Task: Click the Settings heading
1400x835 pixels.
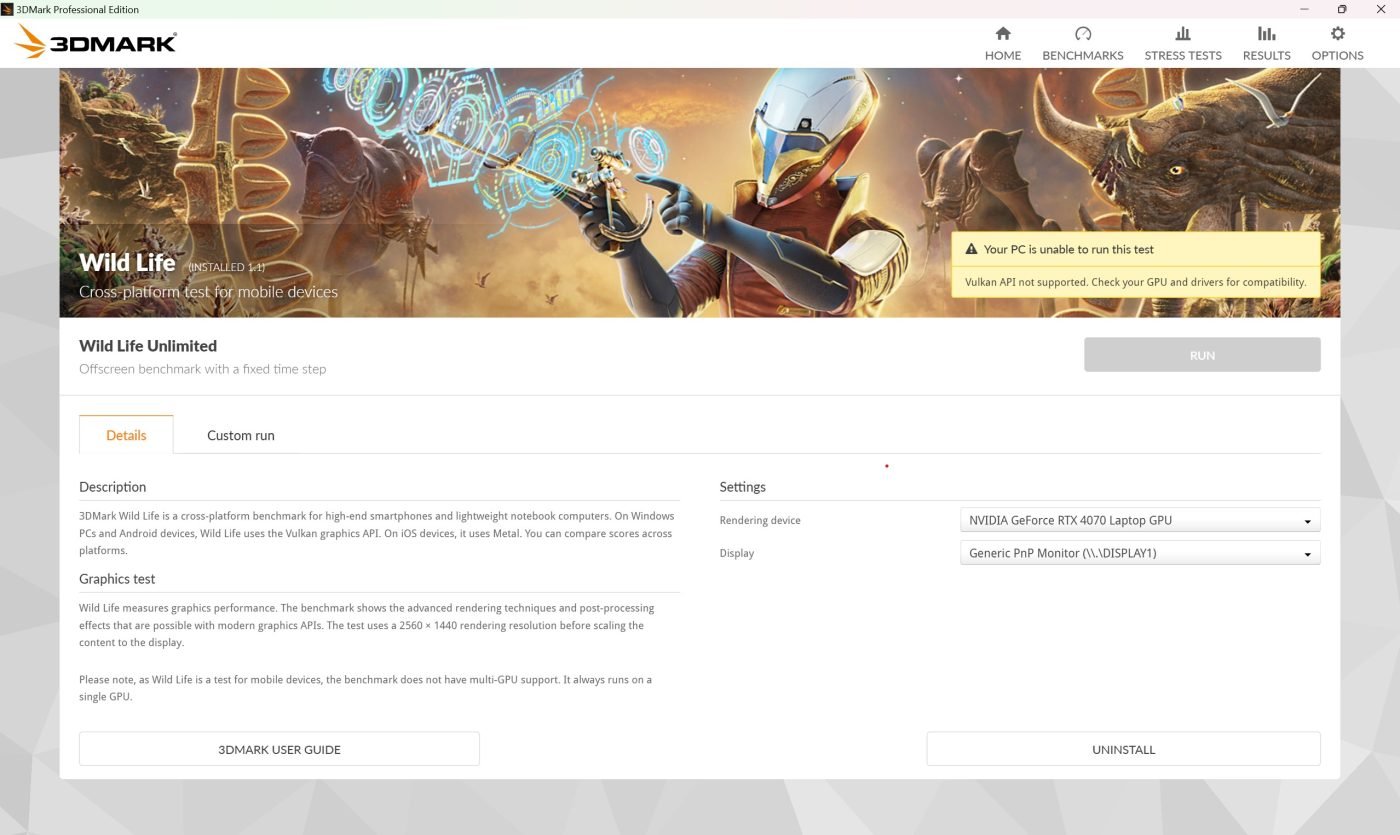Action: [743, 487]
